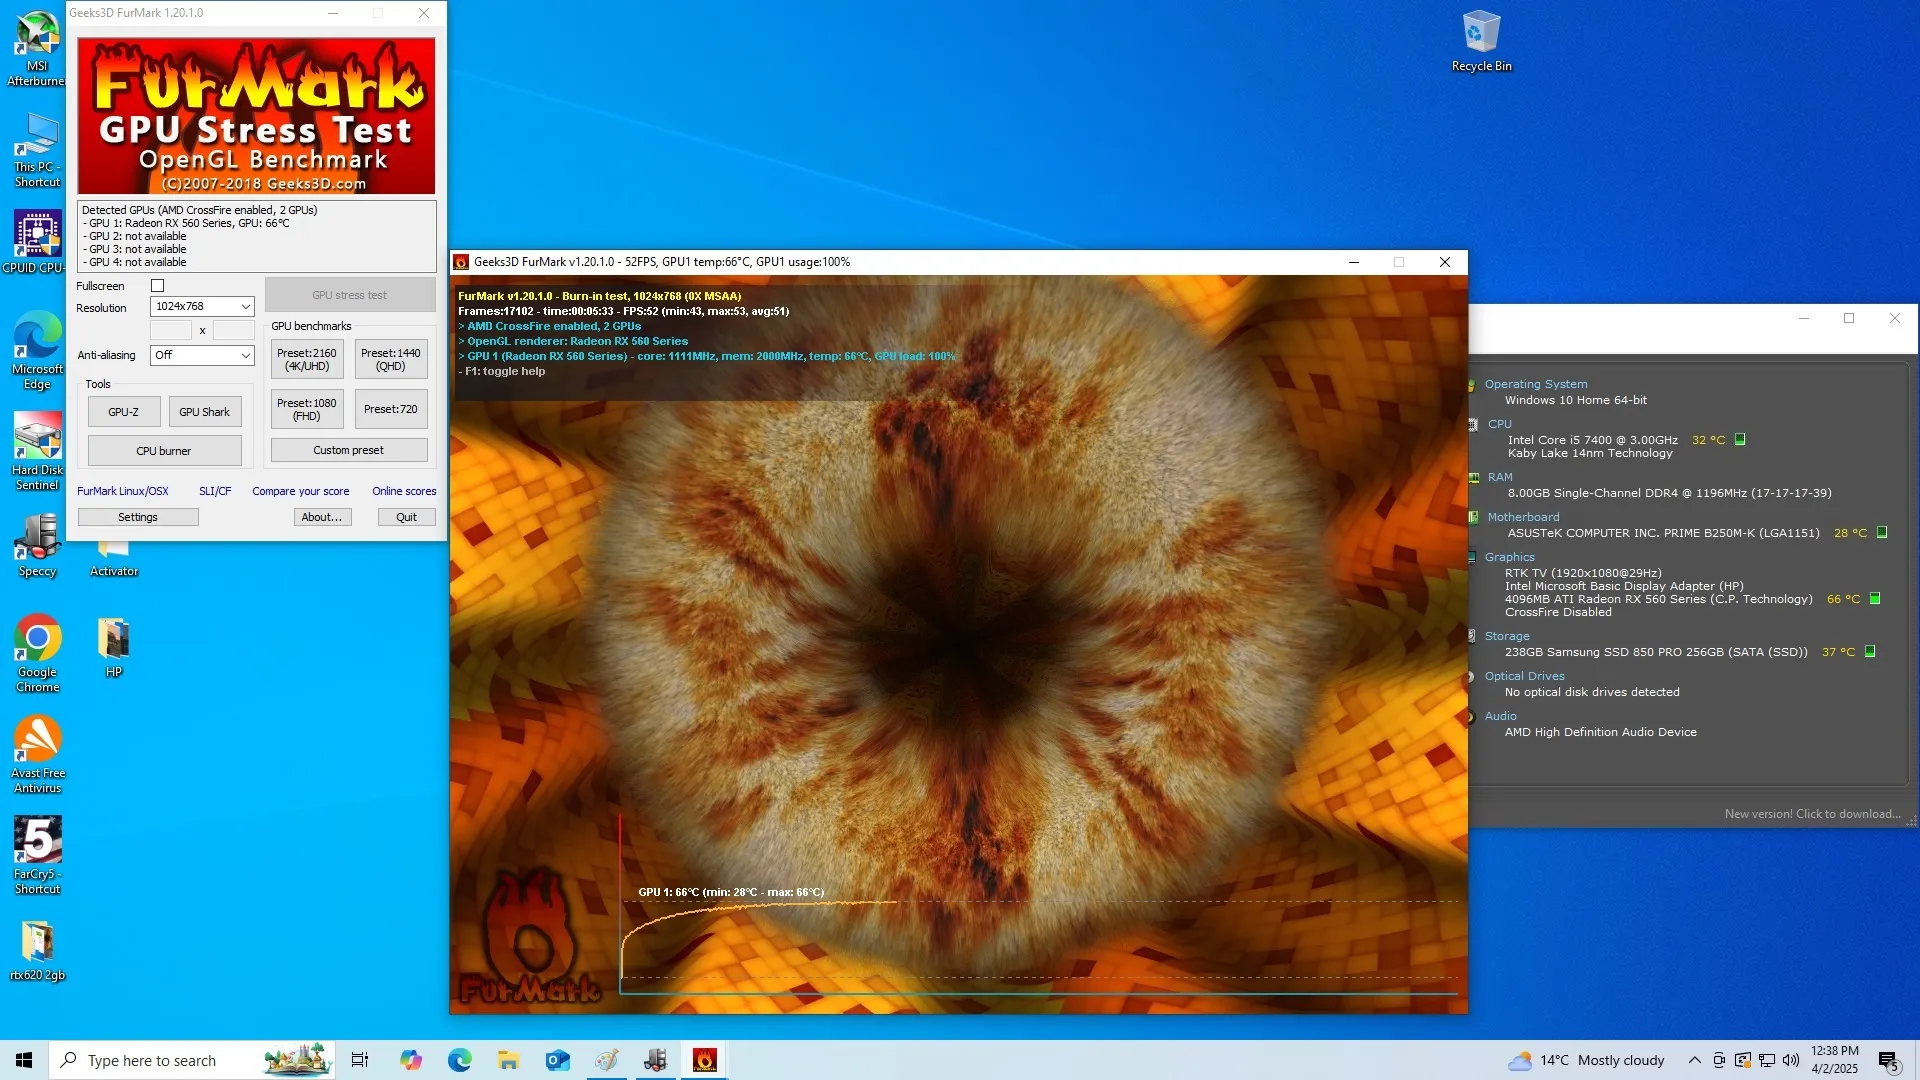Run Preset:2160 (4K/UHD) benchmark
This screenshot has width=1920, height=1080.
tap(307, 359)
